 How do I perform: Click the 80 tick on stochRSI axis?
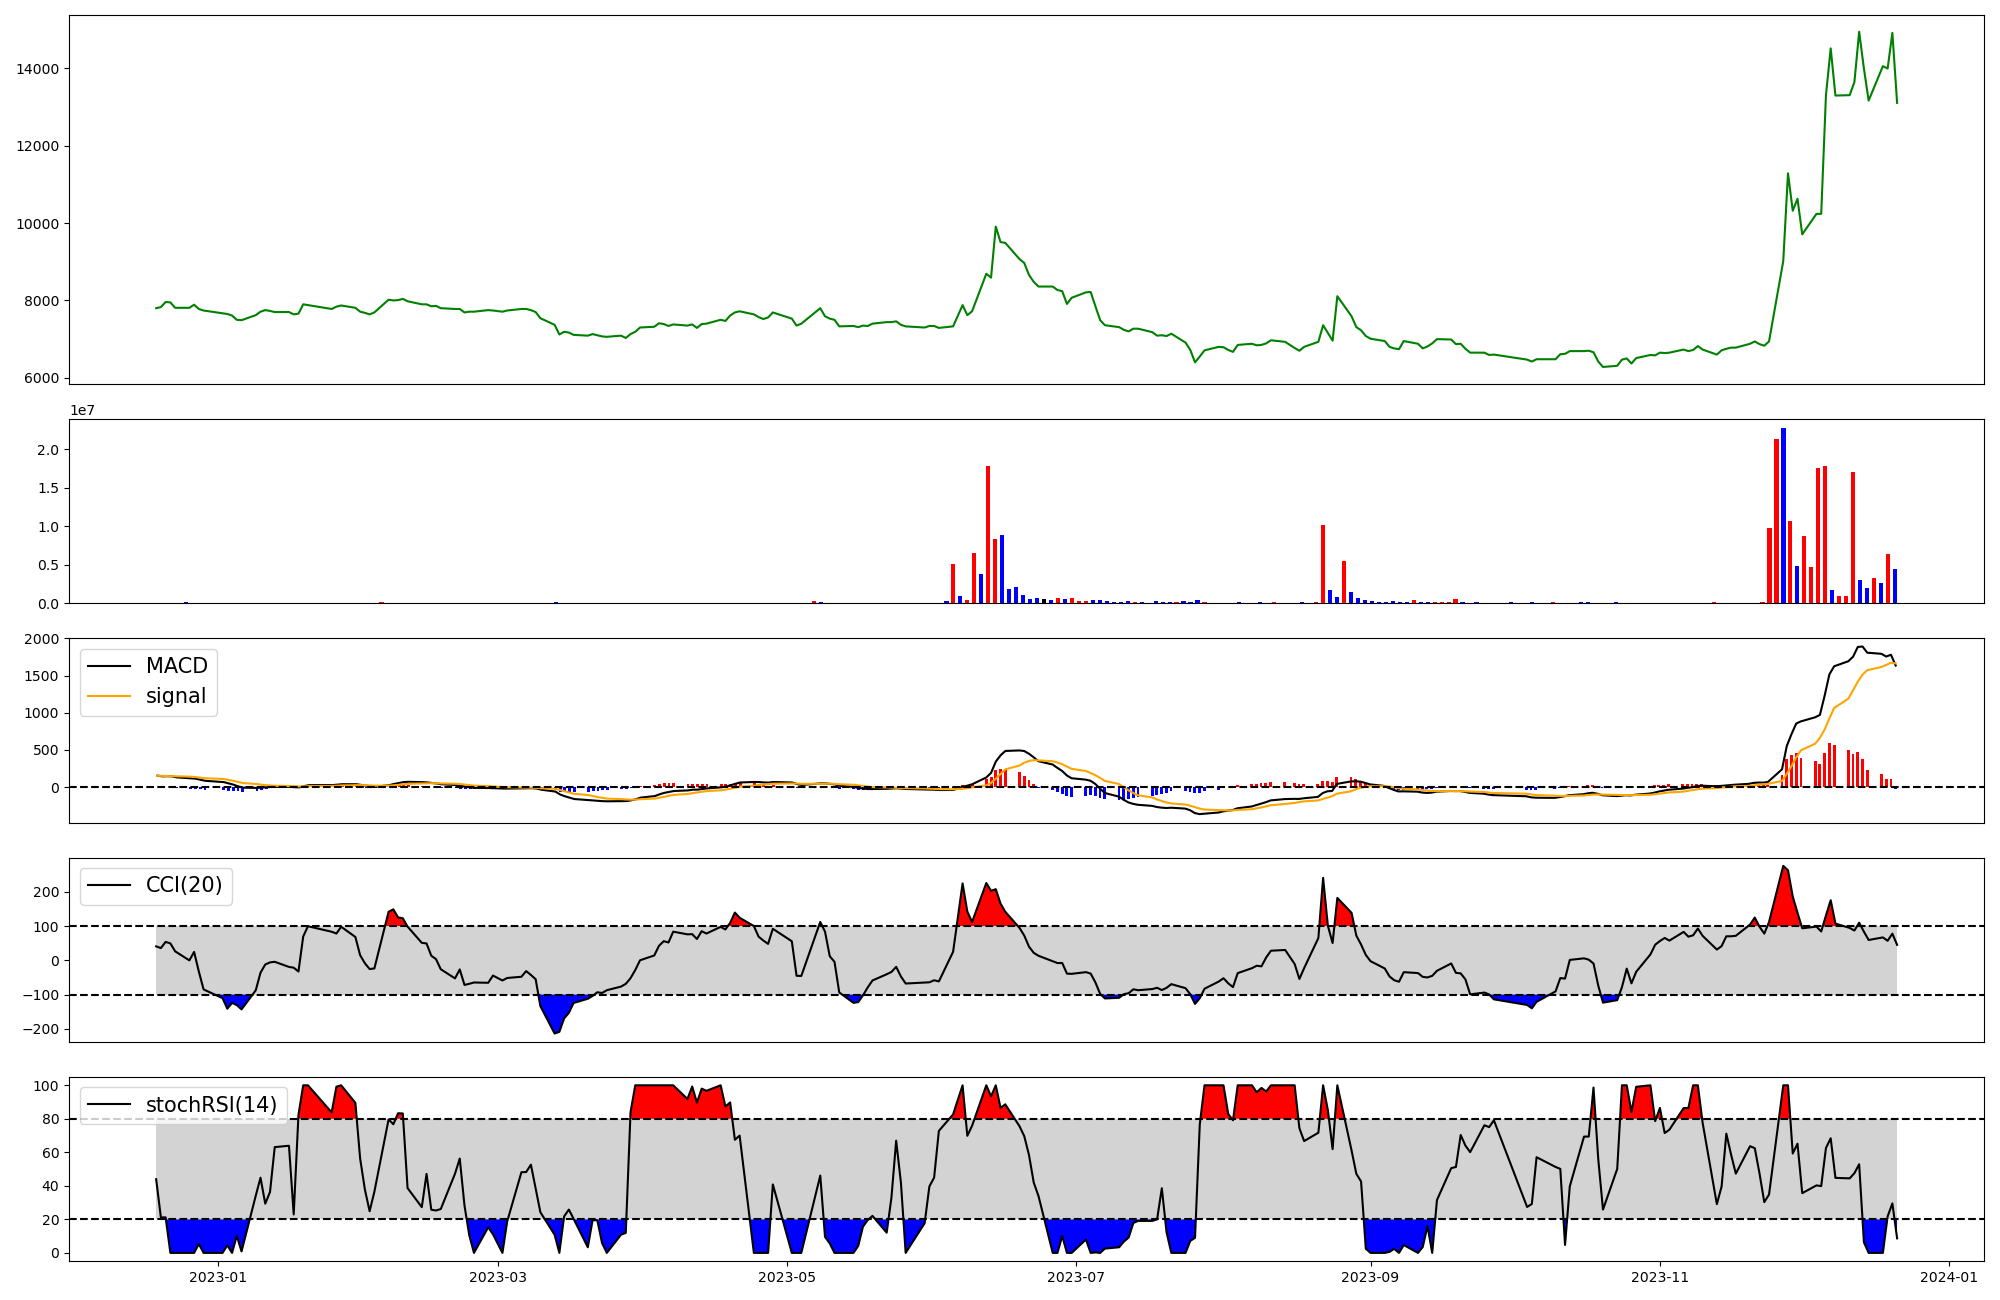point(51,1119)
